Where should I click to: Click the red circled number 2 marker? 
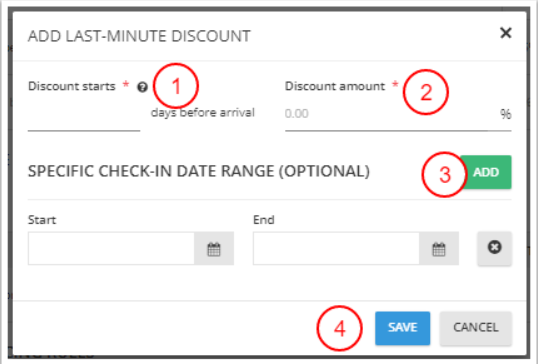point(426,92)
